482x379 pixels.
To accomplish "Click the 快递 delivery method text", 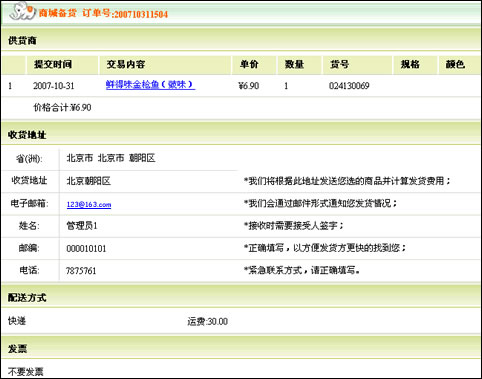I will pyautogui.click(x=17, y=321).
